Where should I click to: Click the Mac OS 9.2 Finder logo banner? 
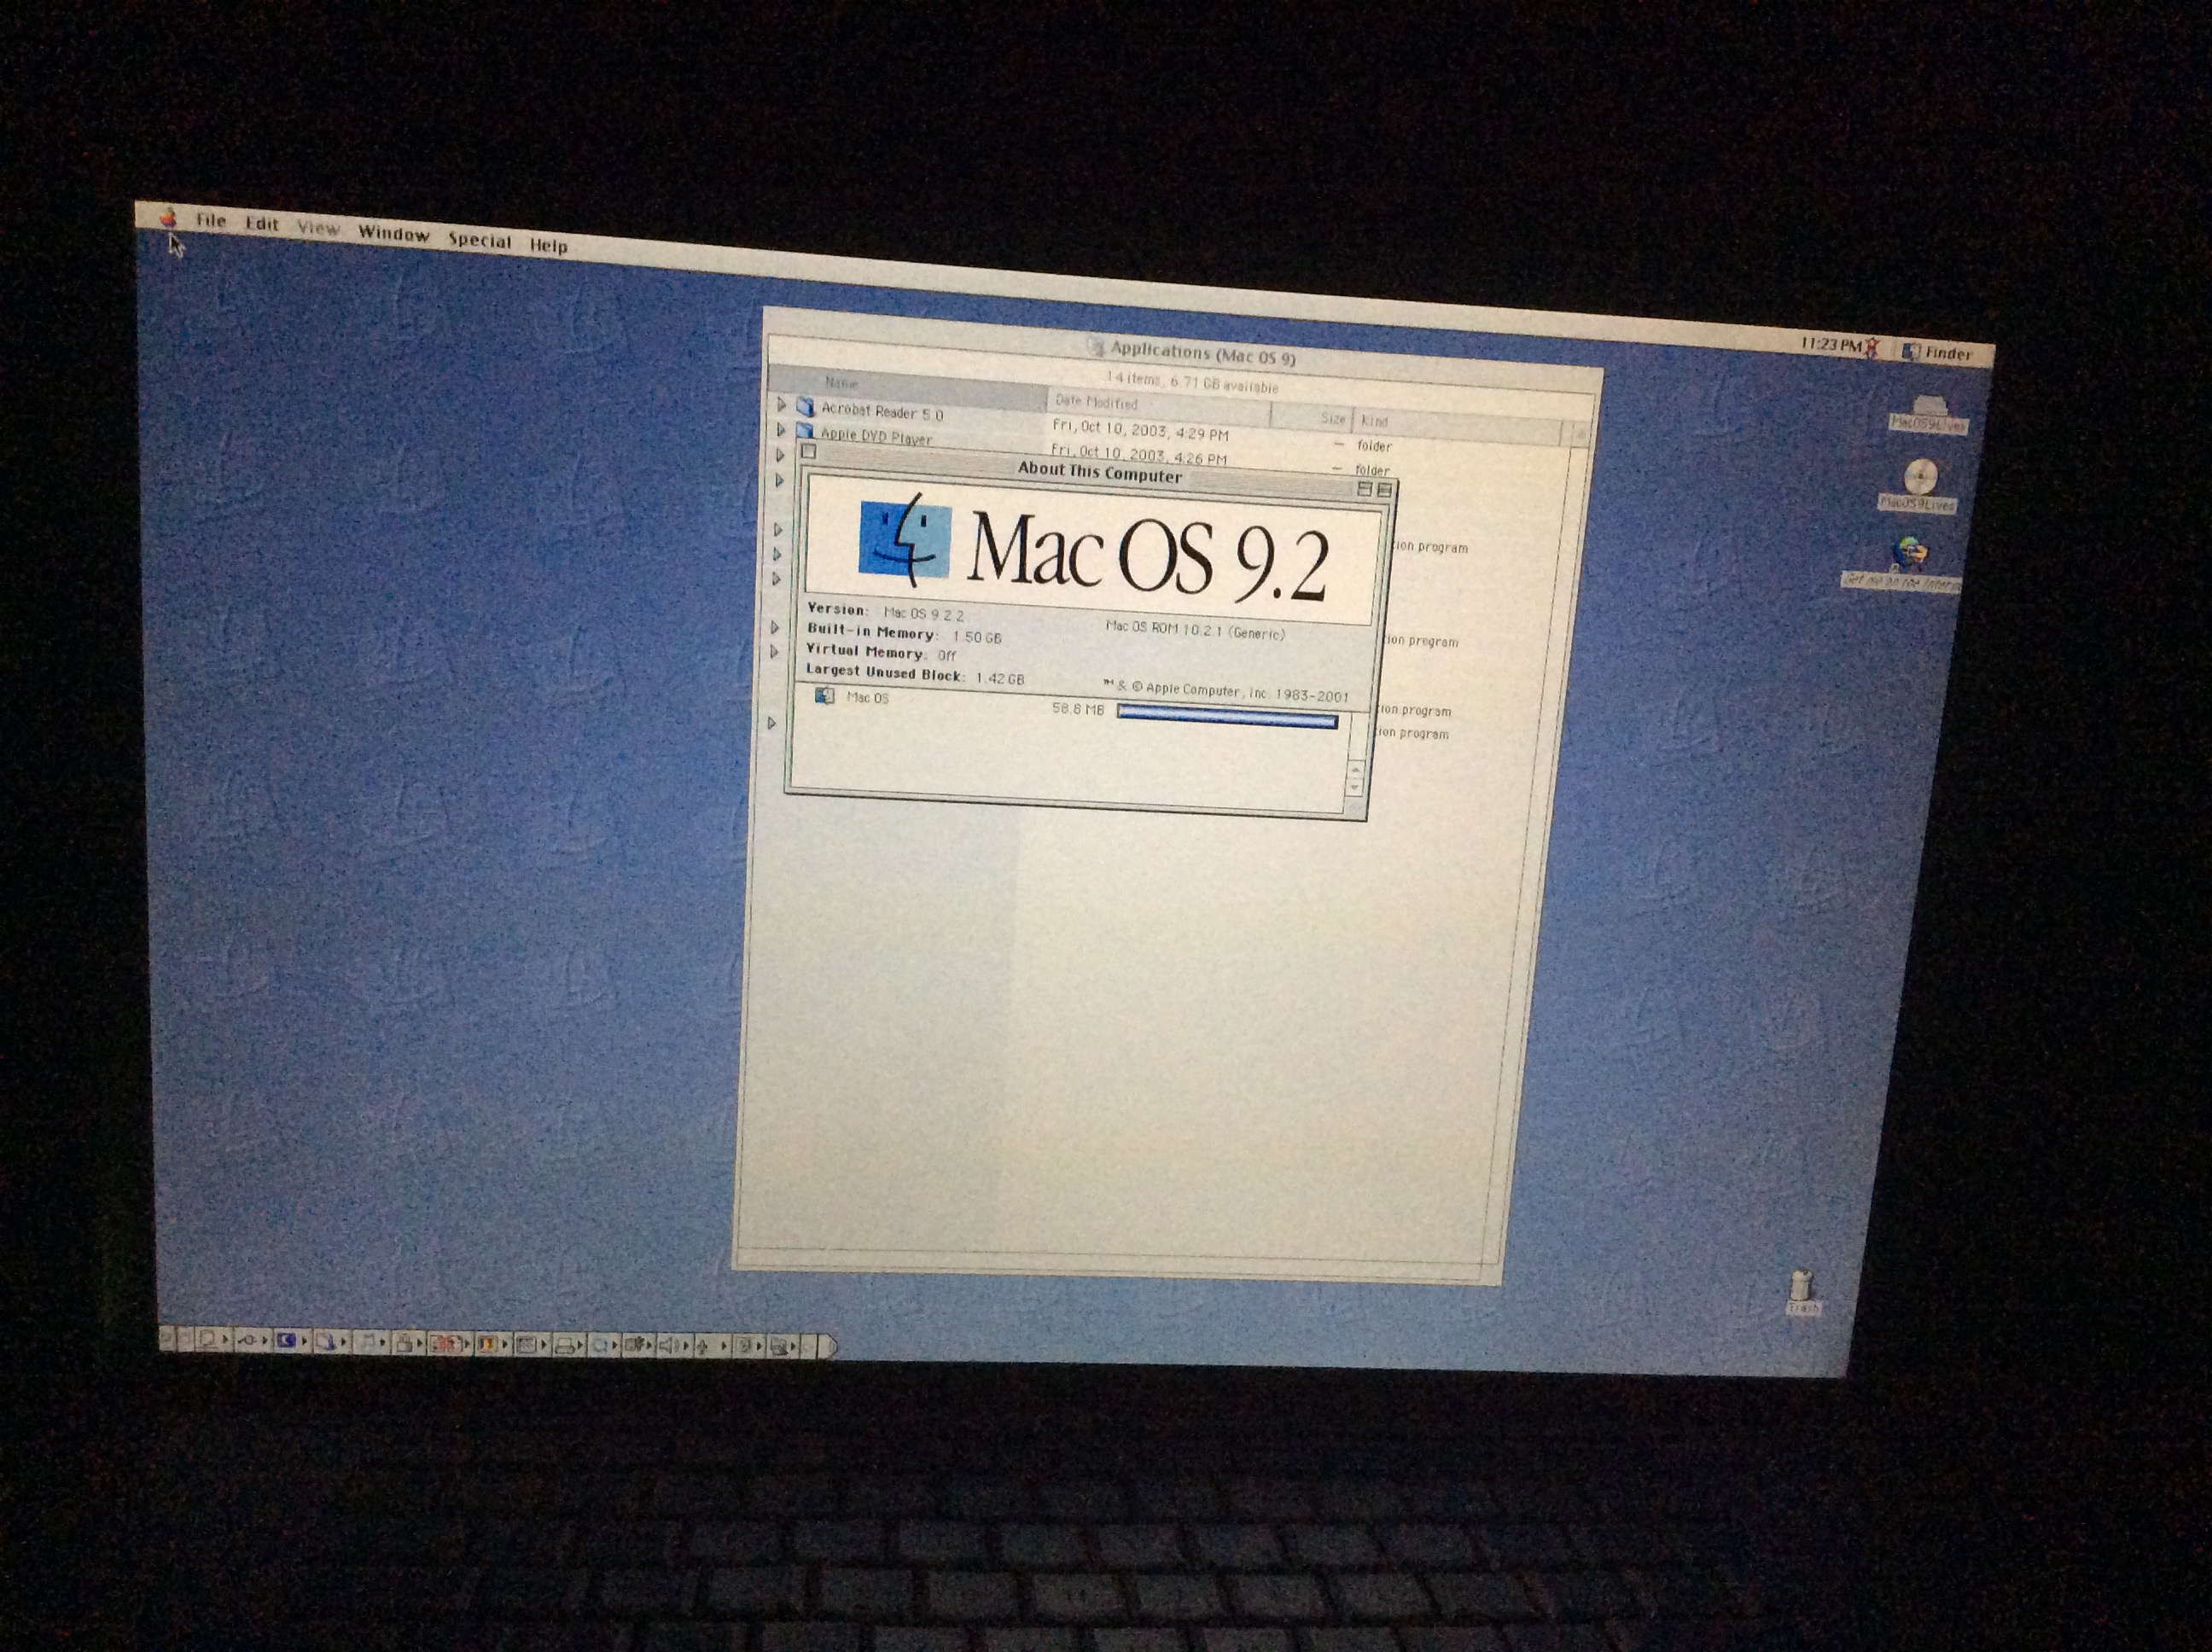(x=1094, y=552)
